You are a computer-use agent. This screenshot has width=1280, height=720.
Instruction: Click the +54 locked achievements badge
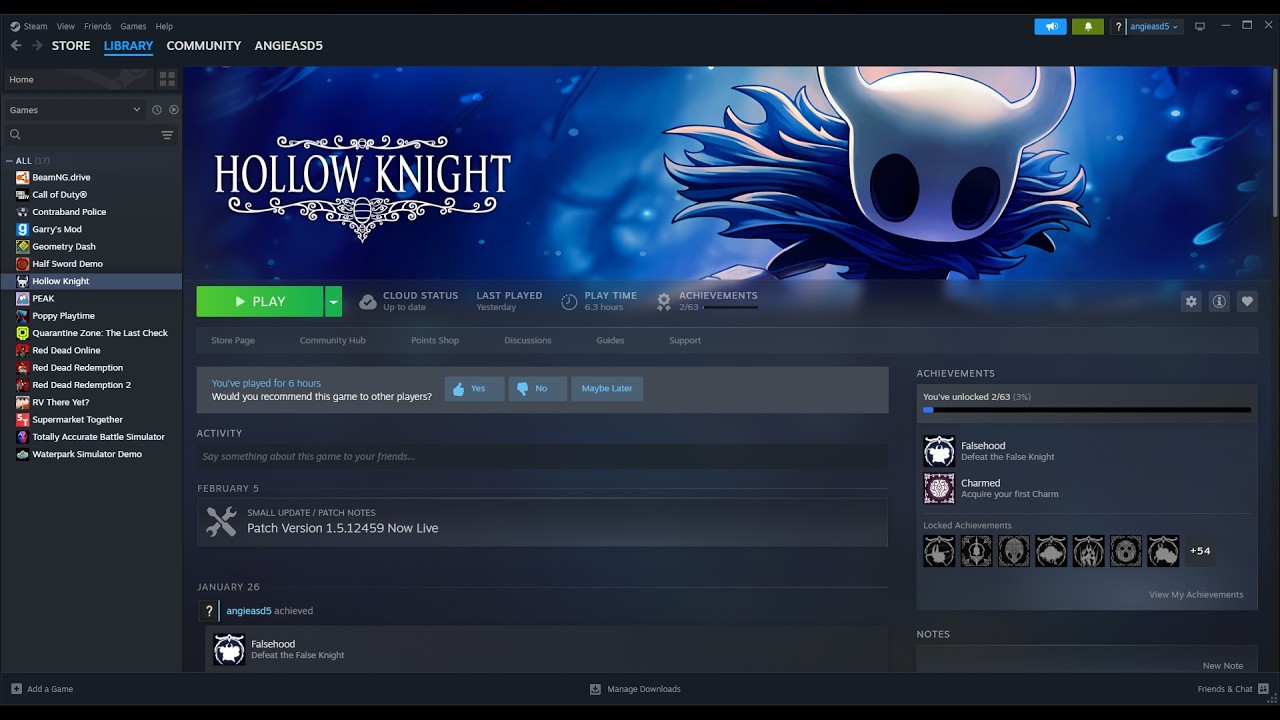pyautogui.click(x=1200, y=551)
